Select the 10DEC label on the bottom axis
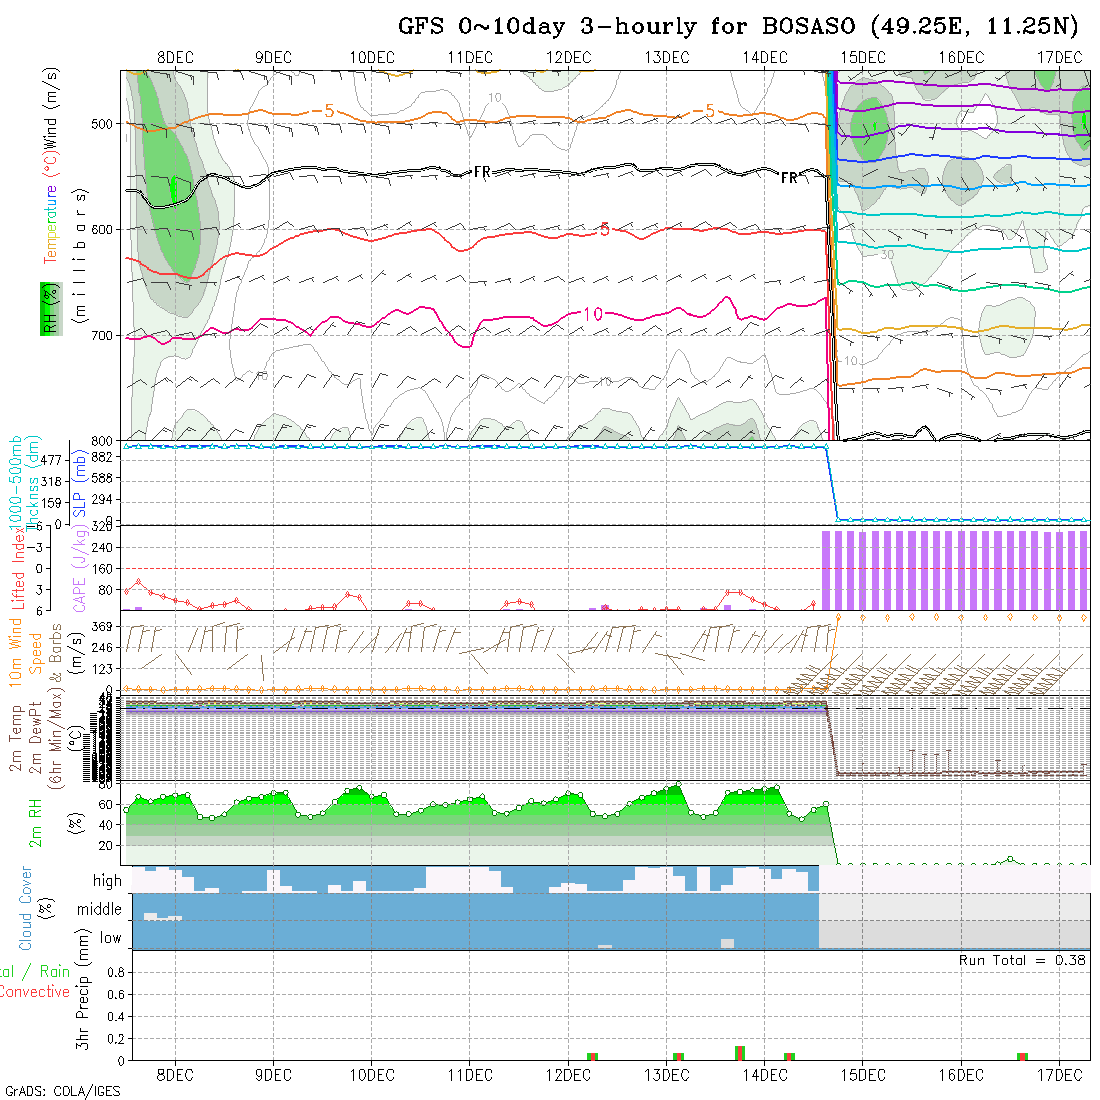The height and width of the screenshot is (1100, 1100). (x=372, y=1075)
